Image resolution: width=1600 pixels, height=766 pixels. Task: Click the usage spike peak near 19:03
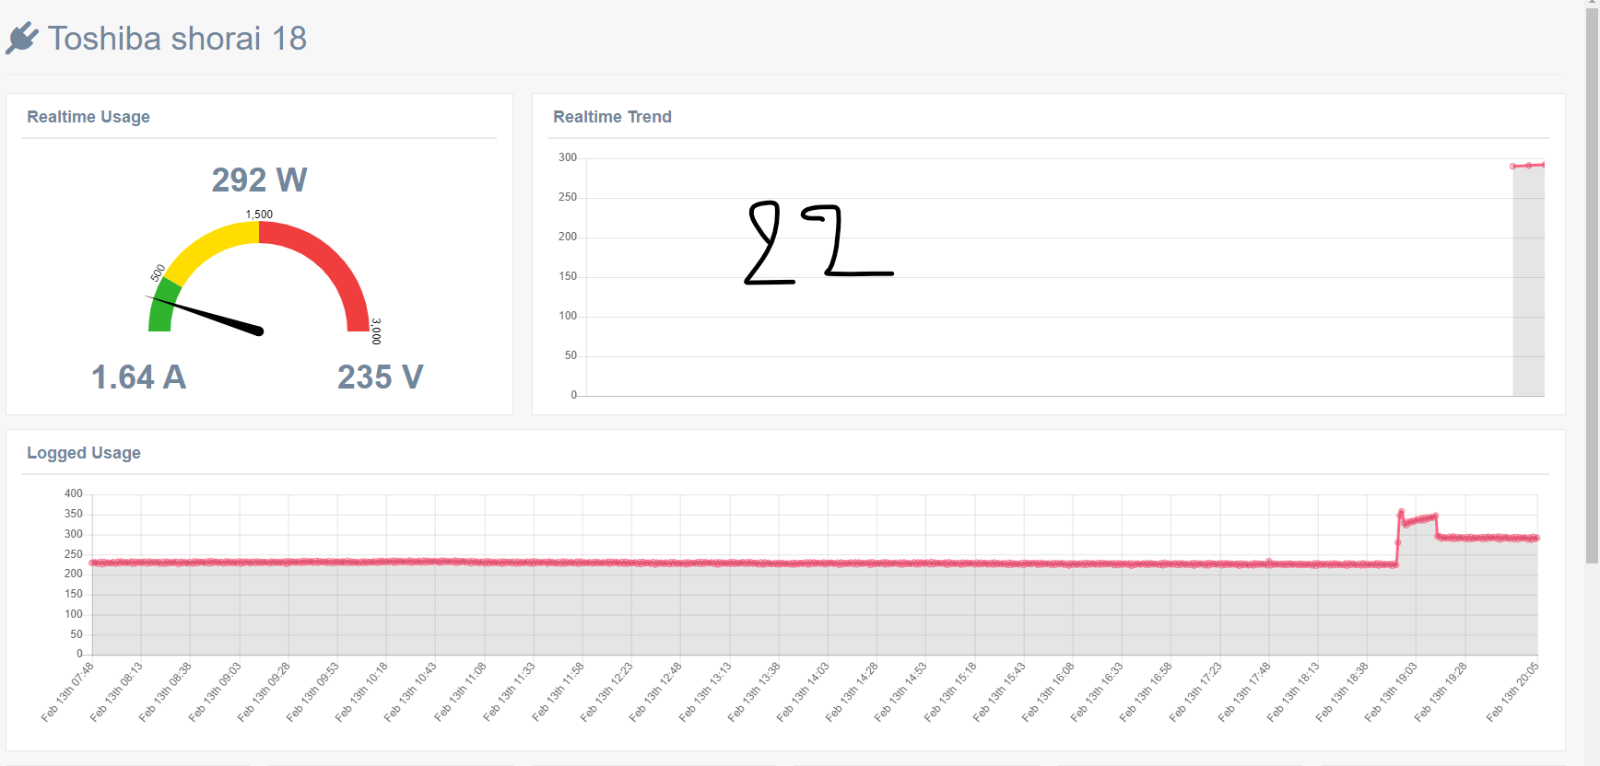[1400, 512]
